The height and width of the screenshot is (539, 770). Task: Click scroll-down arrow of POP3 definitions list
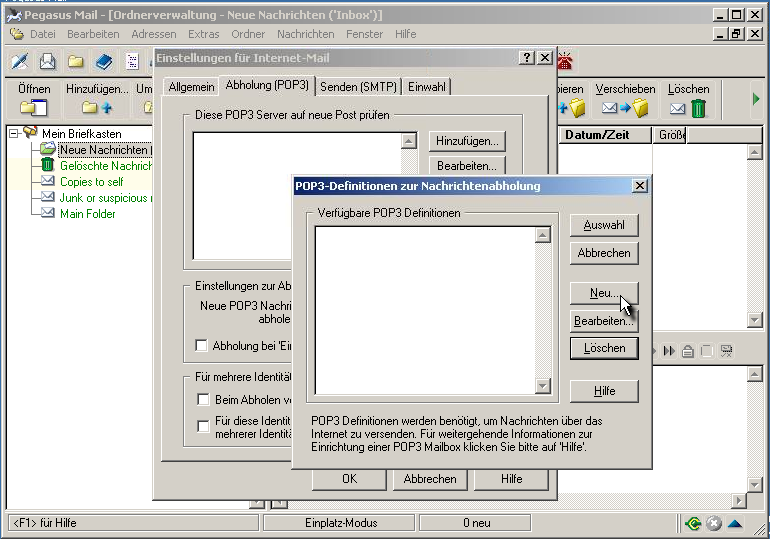(542, 386)
